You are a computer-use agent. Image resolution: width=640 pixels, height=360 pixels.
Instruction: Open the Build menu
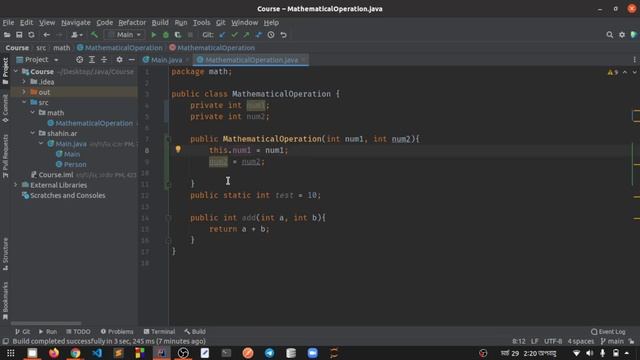tap(160, 22)
